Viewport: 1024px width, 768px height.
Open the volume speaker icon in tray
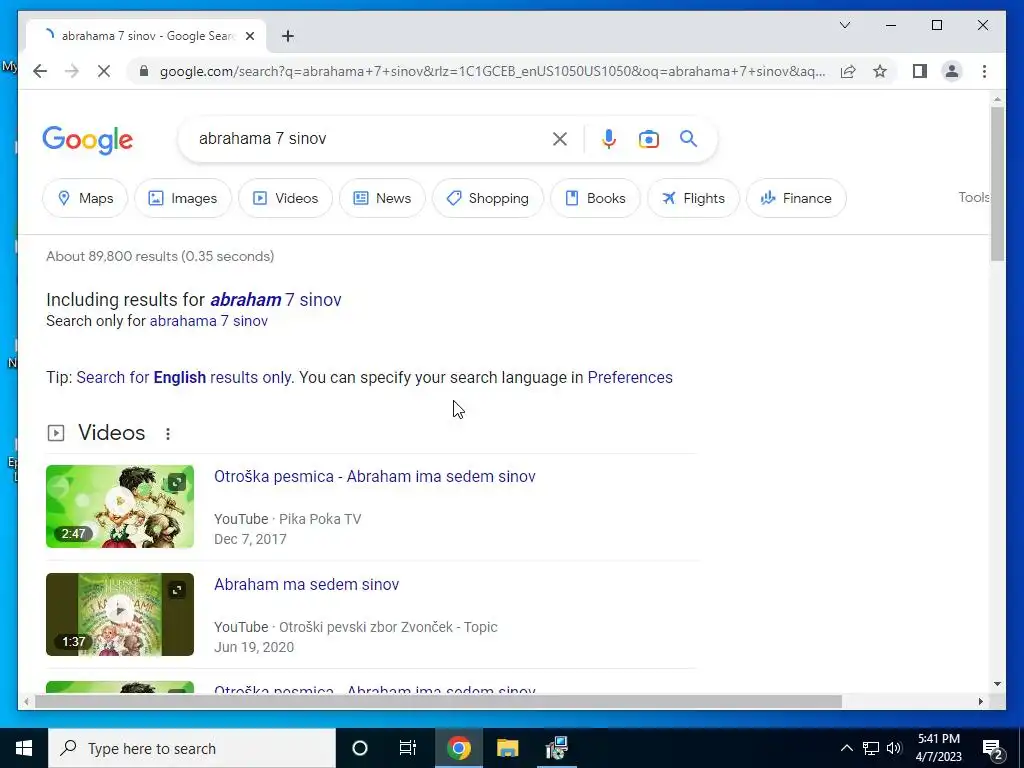tap(894, 748)
